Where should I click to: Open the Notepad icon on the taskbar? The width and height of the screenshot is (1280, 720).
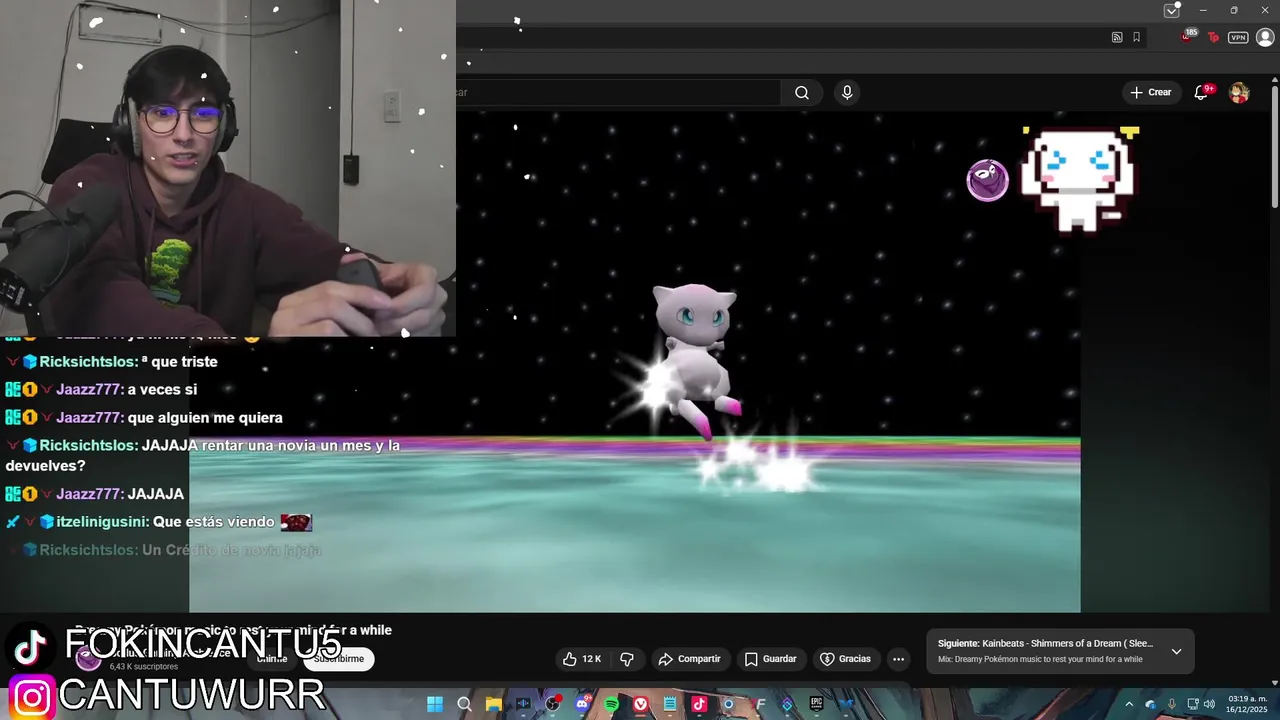tap(669, 704)
